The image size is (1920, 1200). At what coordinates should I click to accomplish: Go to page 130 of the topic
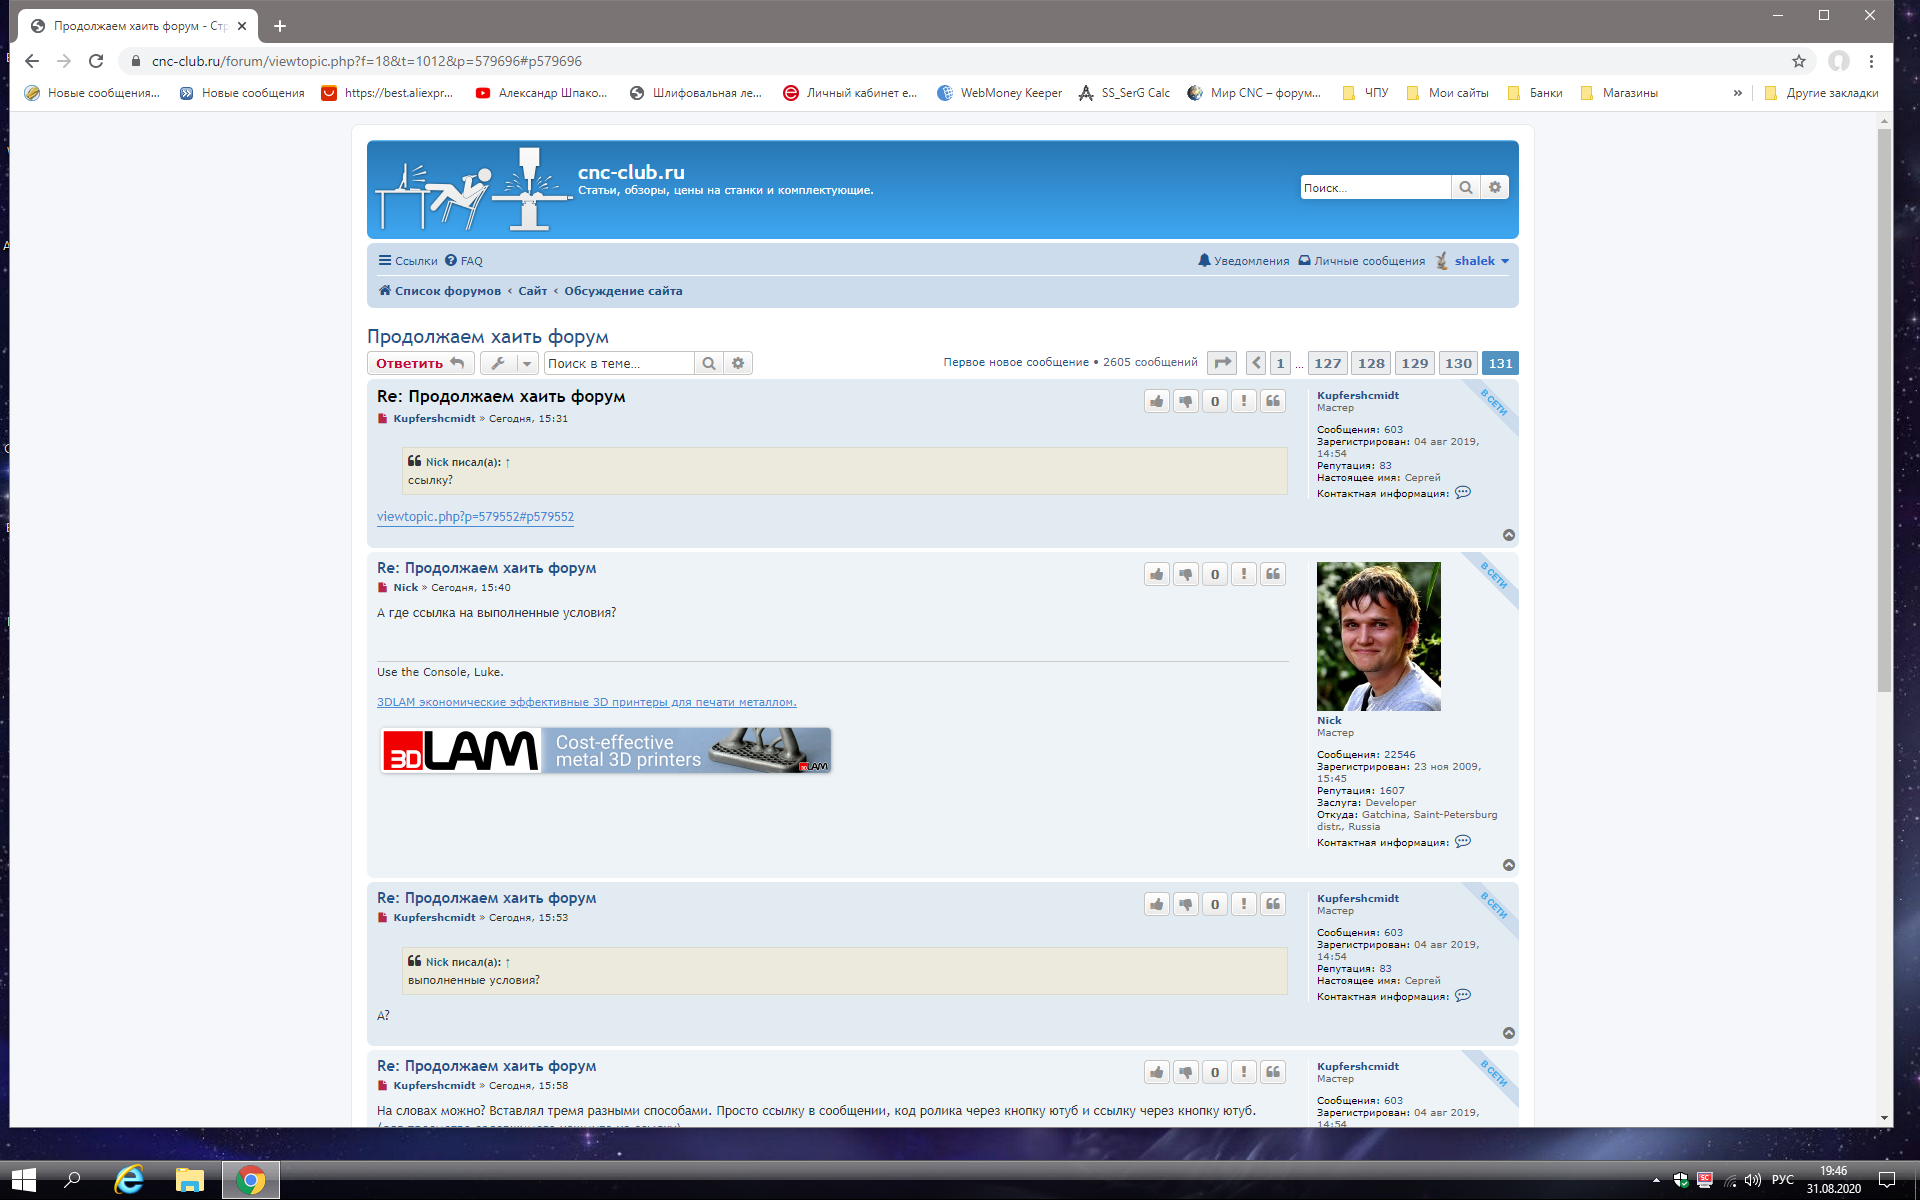(x=1457, y=363)
